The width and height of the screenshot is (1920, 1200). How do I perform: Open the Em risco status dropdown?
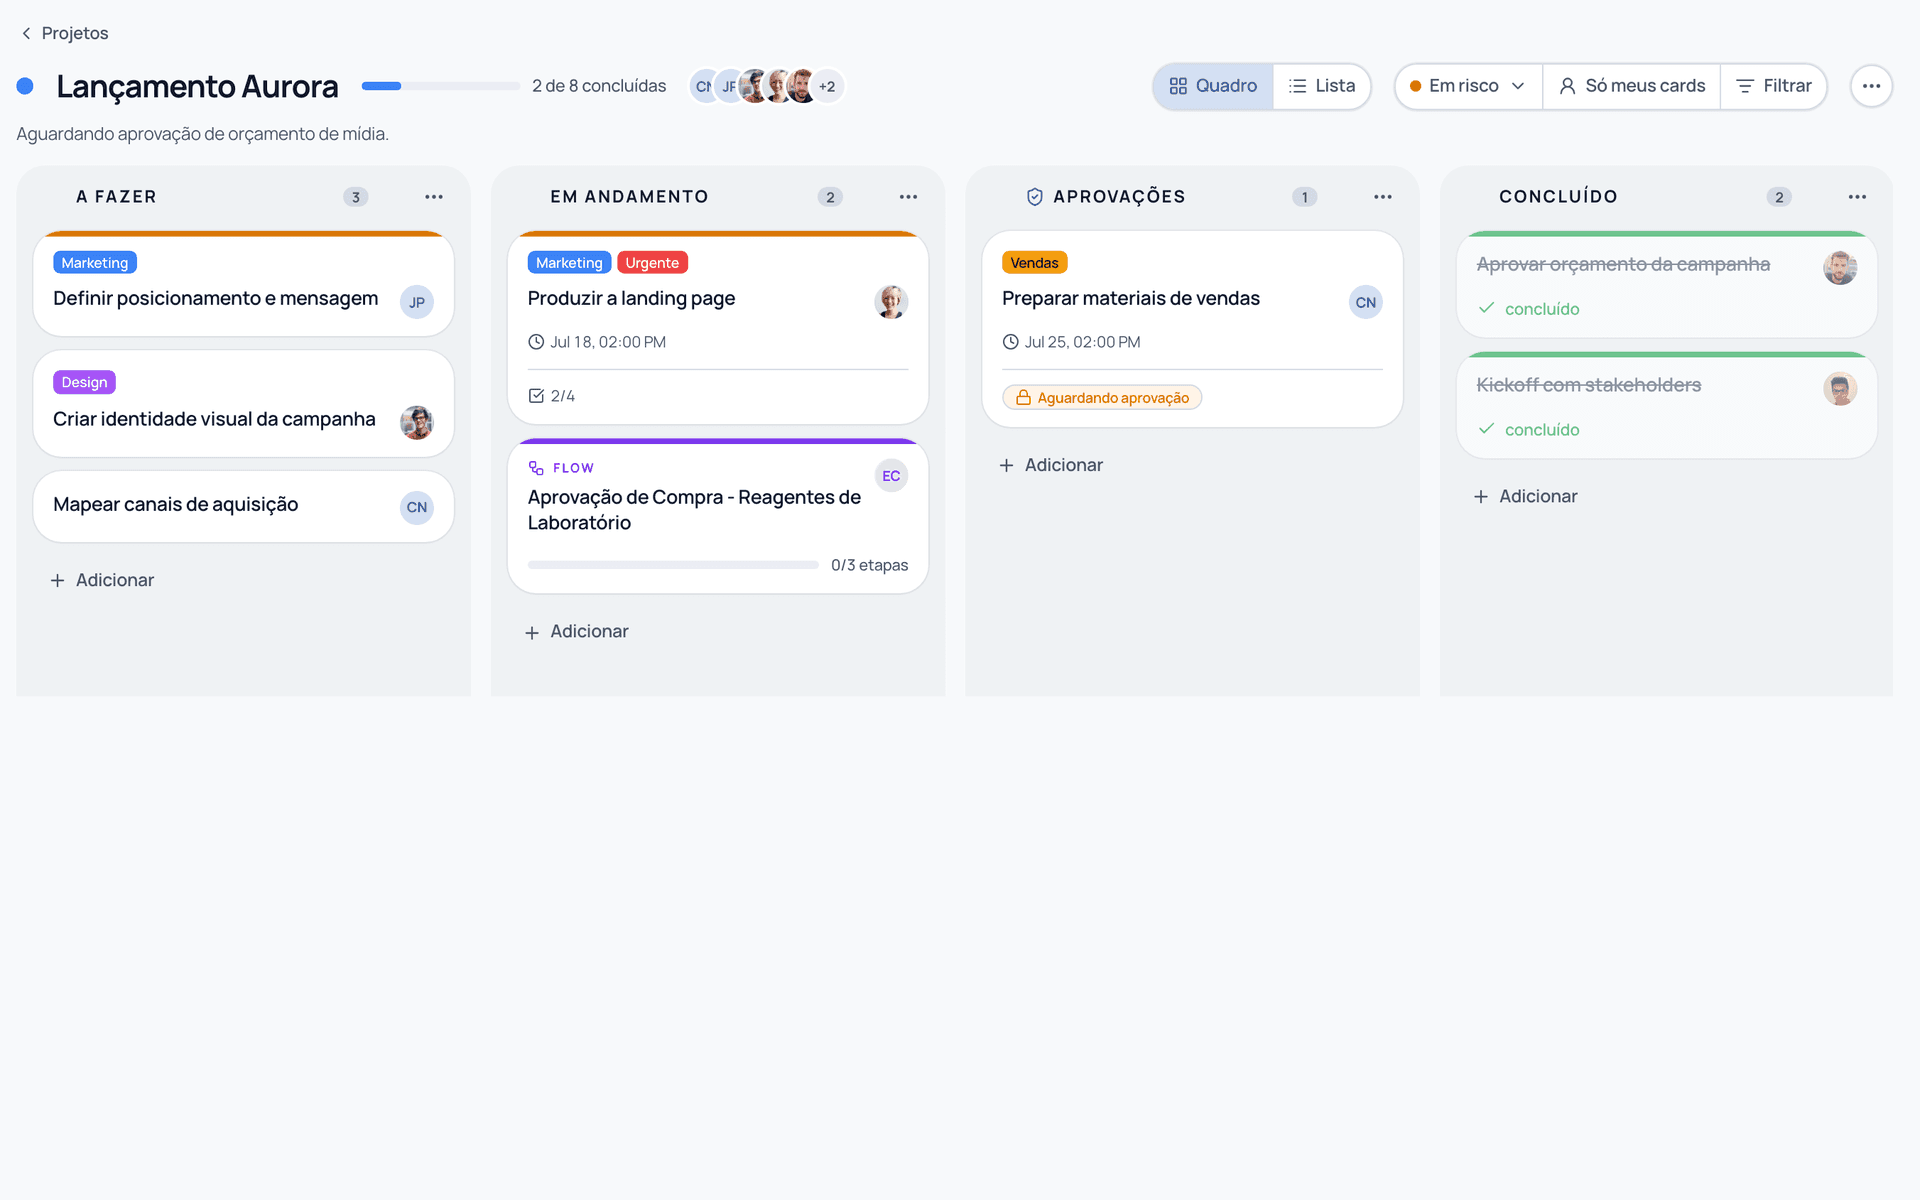(1468, 86)
